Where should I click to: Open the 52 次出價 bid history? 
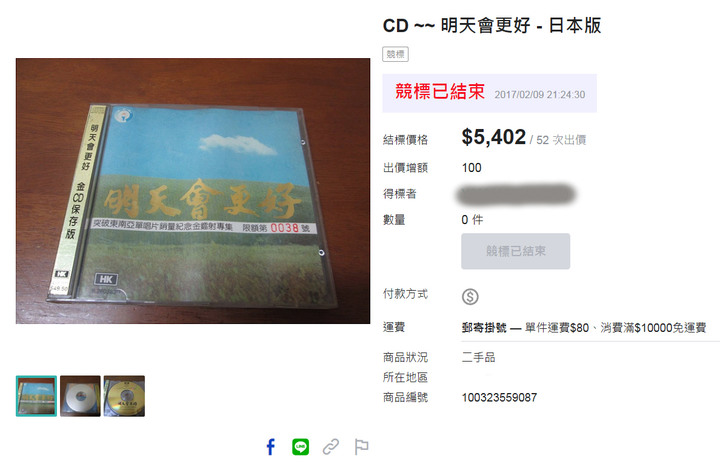click(561, 140)
